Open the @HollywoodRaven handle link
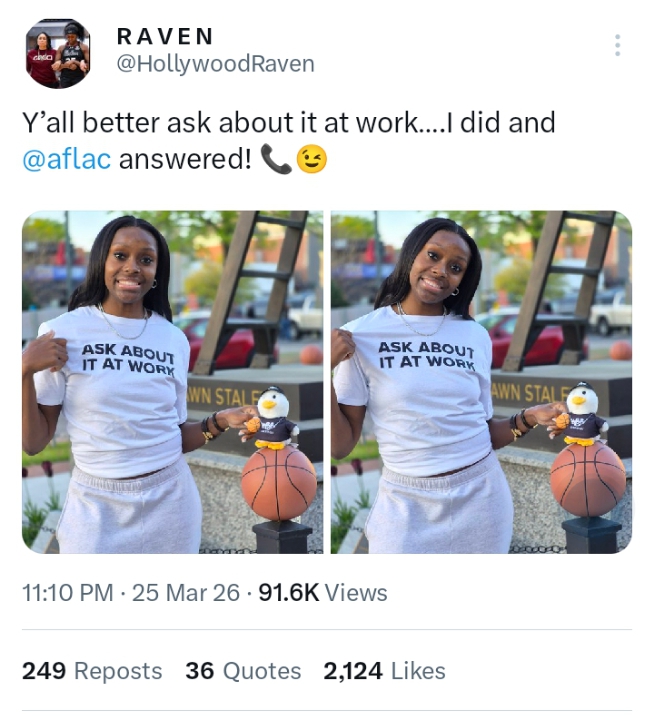 tap(215, 64)
